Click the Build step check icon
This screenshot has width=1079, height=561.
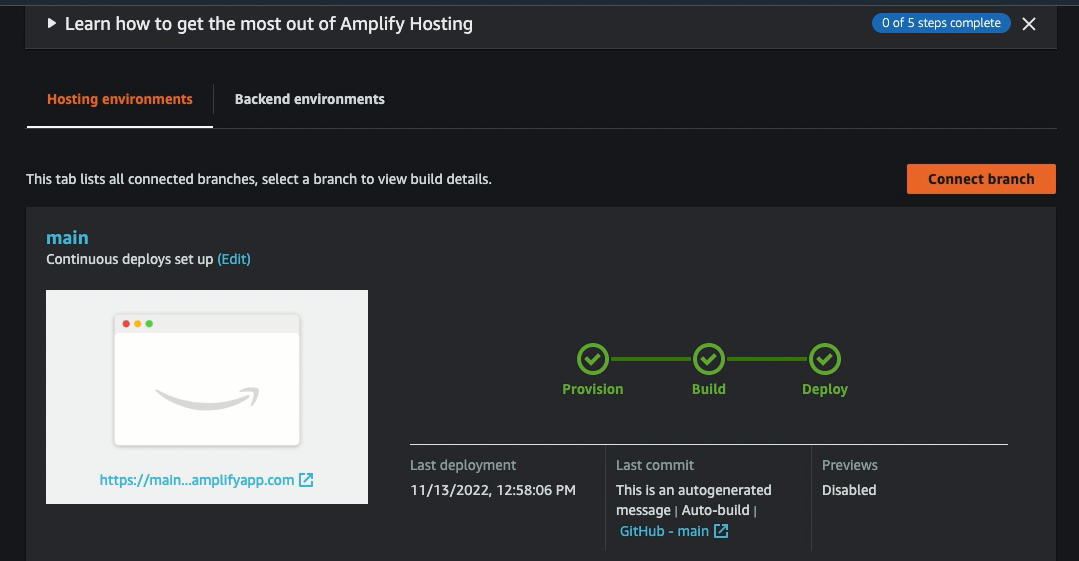709,359
